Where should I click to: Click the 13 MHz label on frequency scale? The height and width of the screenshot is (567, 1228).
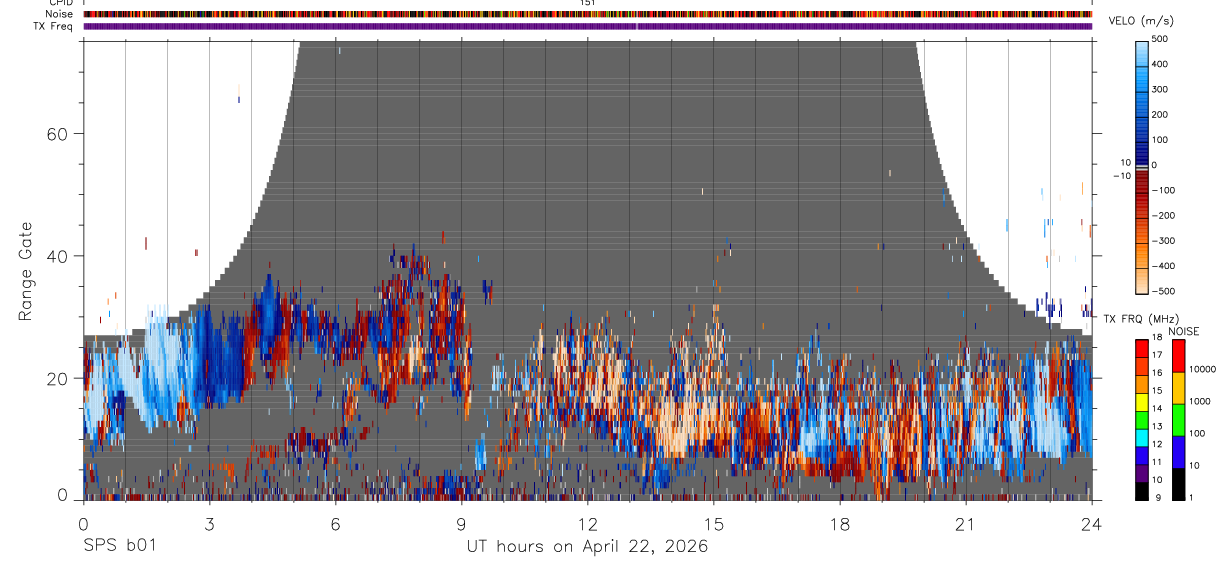(1157, 426)
